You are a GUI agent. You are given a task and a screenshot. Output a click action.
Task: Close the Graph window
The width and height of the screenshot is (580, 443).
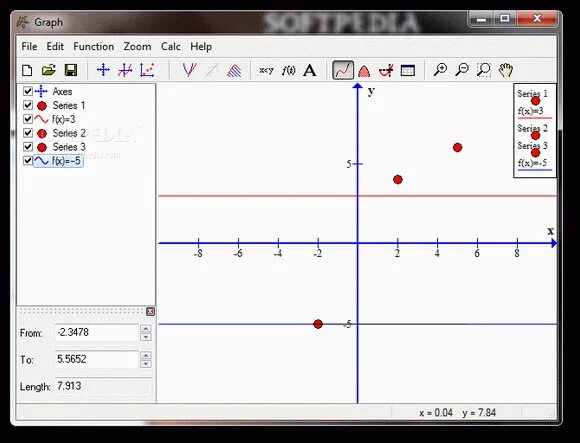(x=537, y=18)
